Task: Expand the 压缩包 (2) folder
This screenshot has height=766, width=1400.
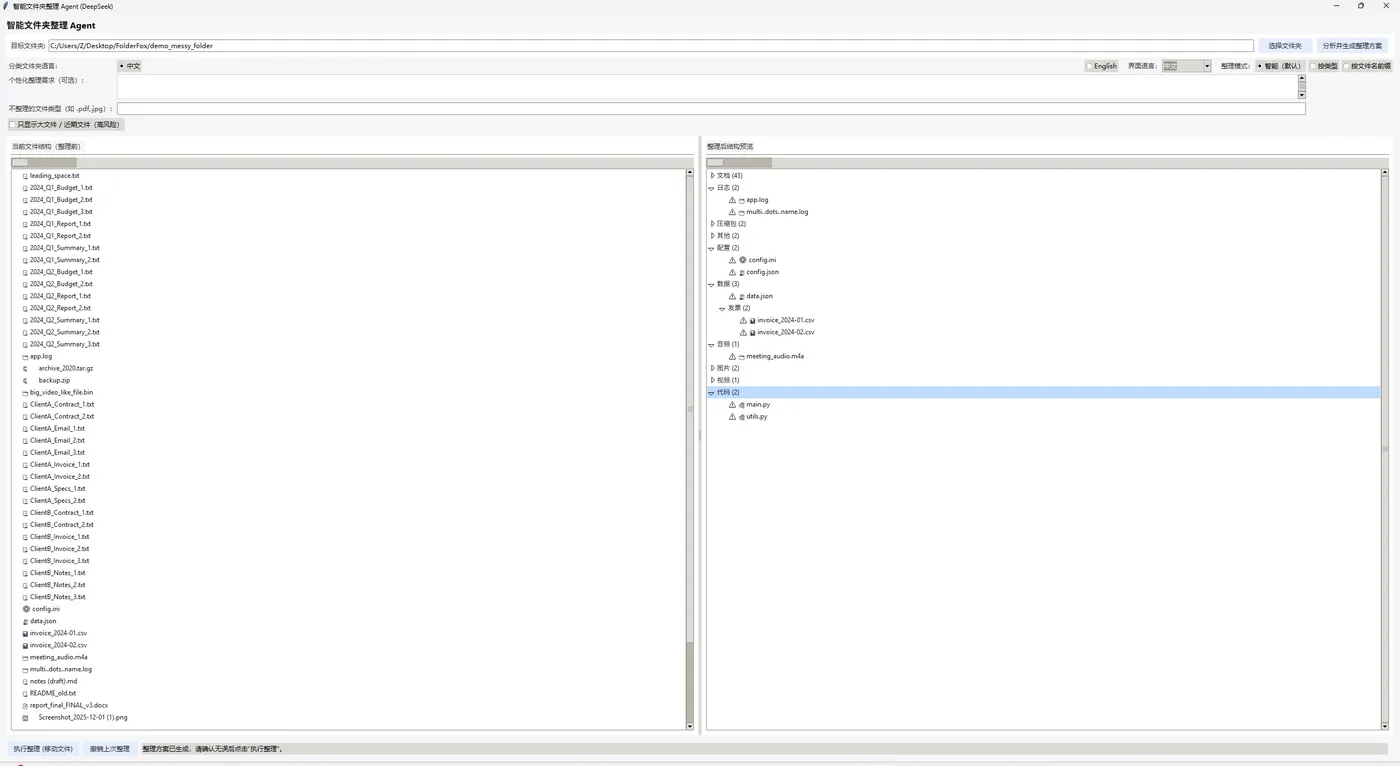Action: tap(712, 224)
